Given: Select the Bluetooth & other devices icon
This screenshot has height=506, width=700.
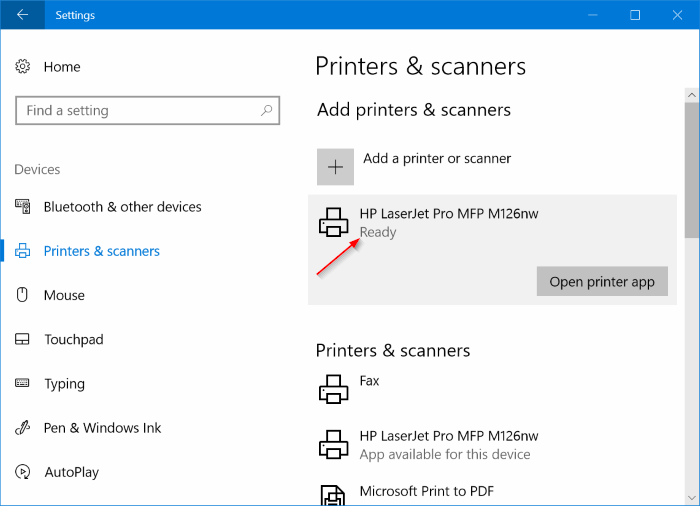Looking at the screenshot, I should (x=23, y=207).
